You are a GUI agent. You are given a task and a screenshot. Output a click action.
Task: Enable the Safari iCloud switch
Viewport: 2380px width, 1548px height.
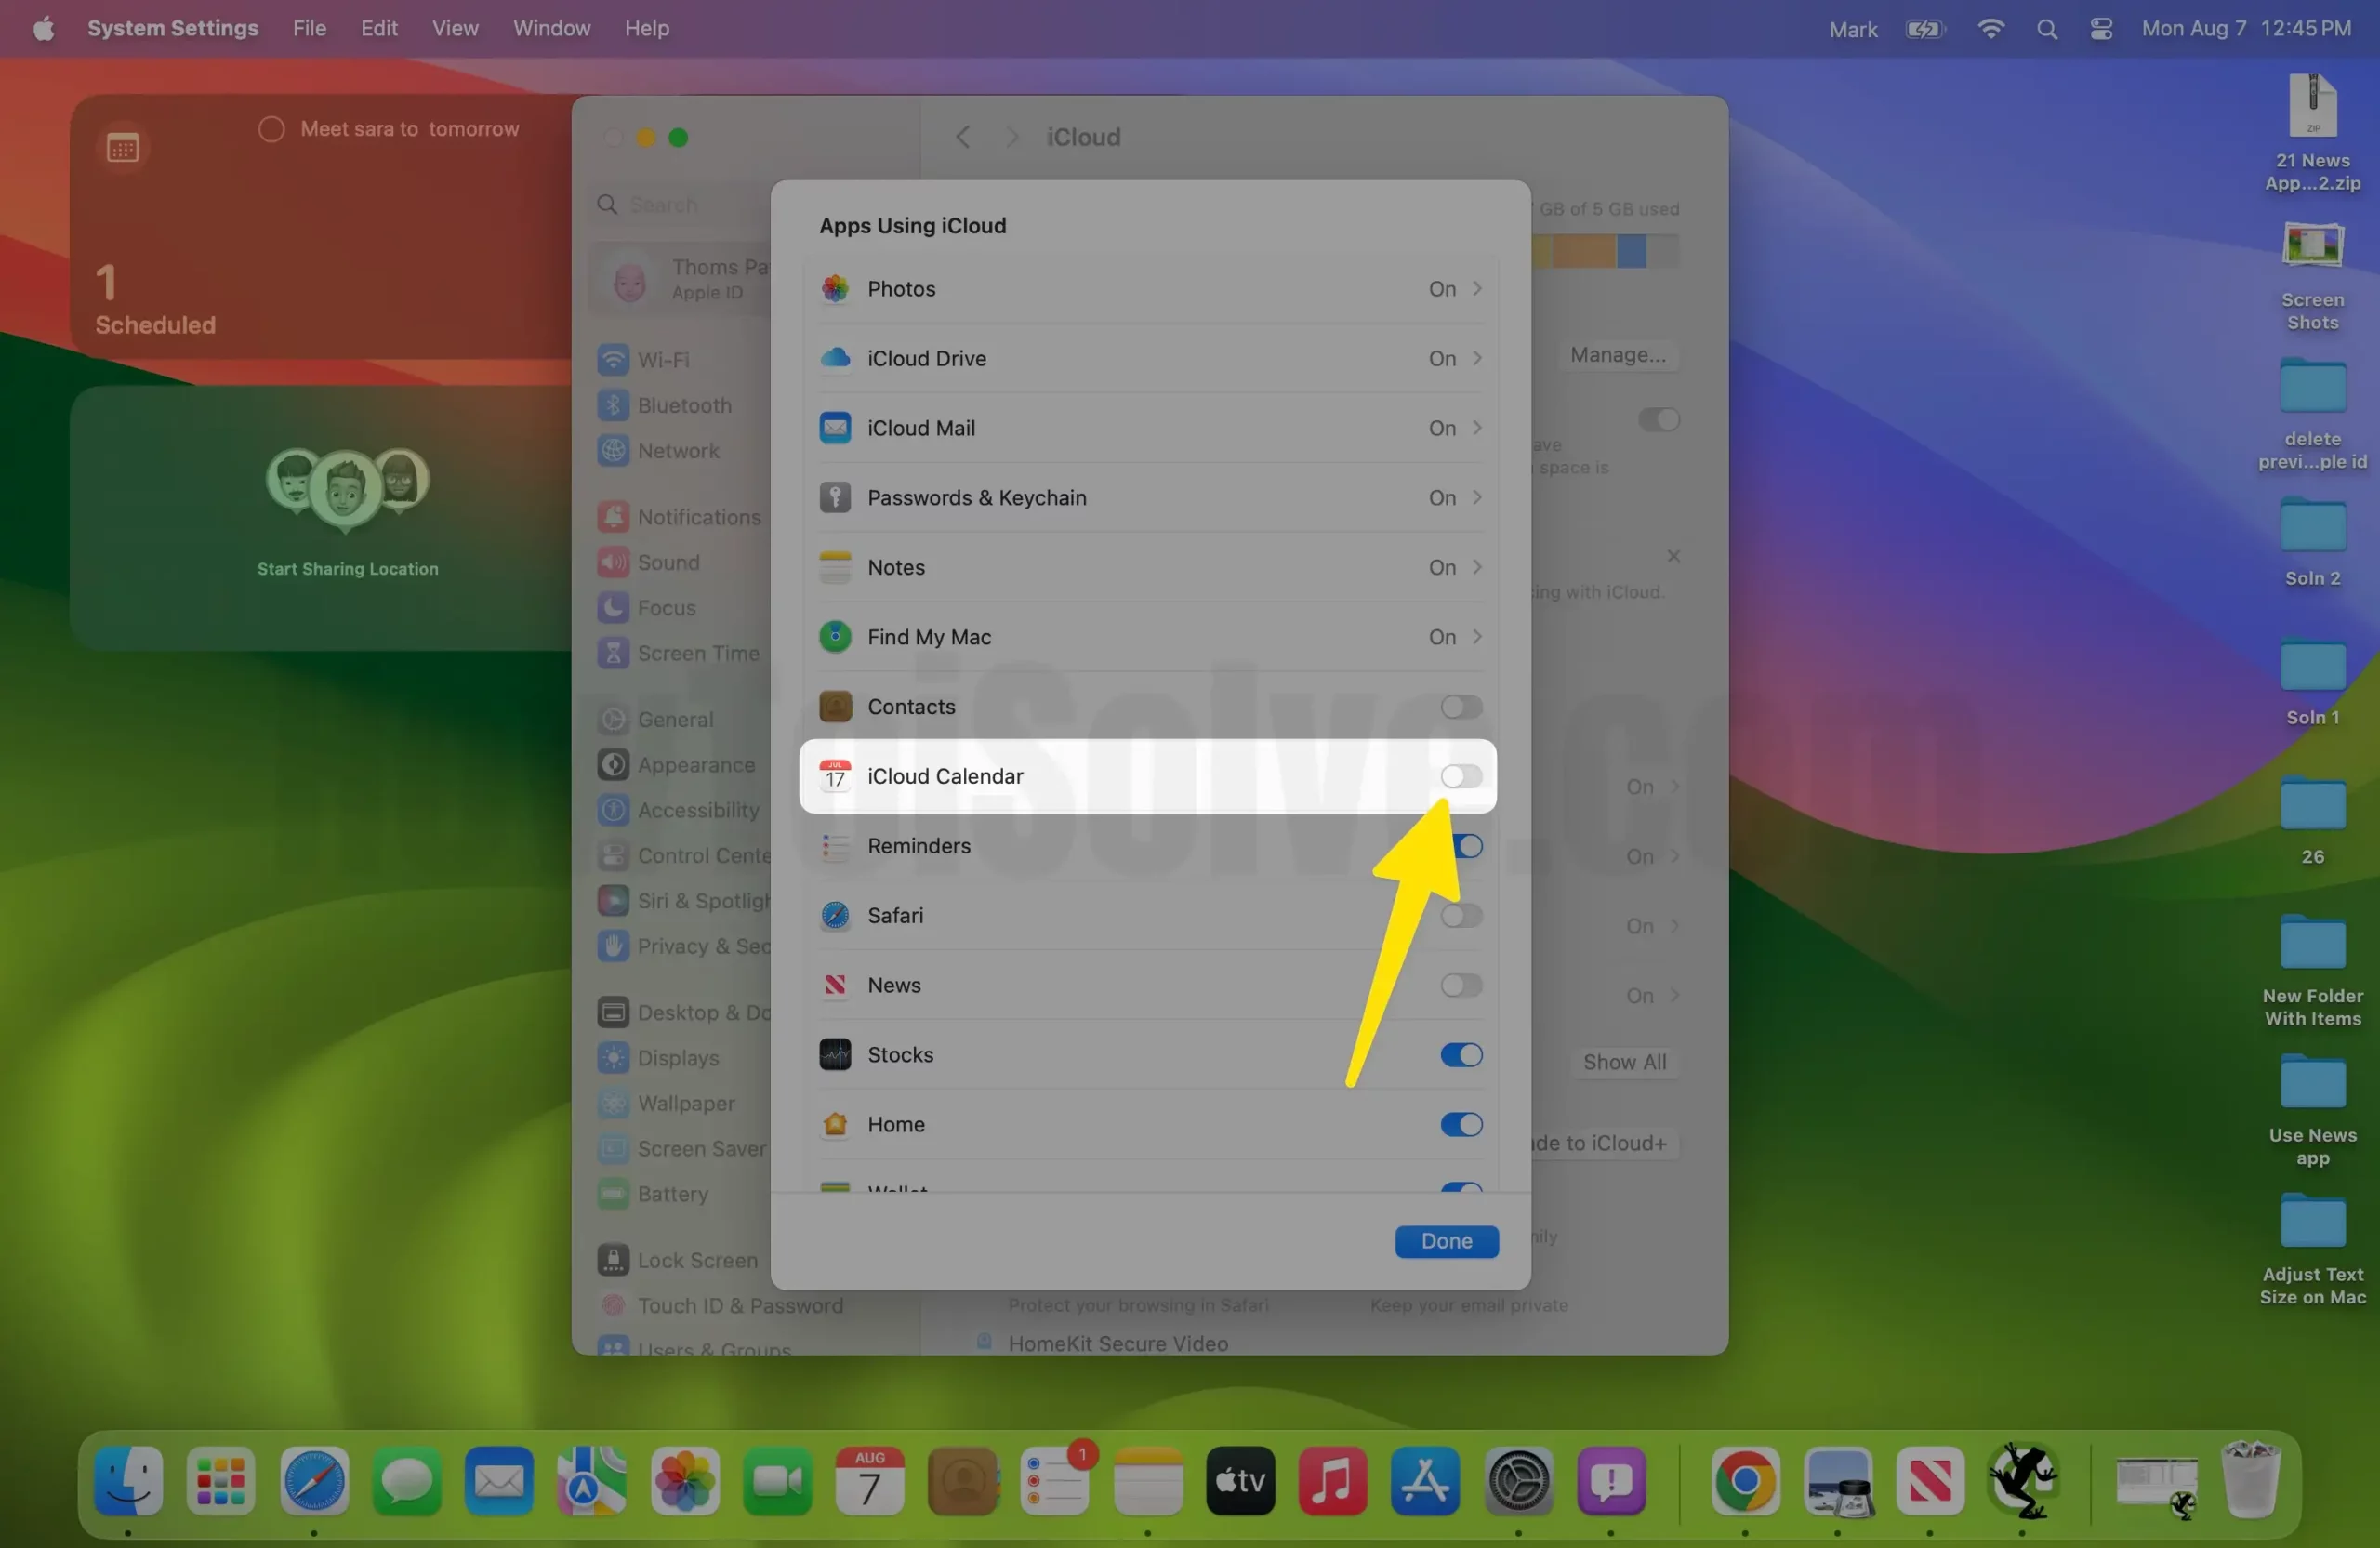(x=1461, y=916)
